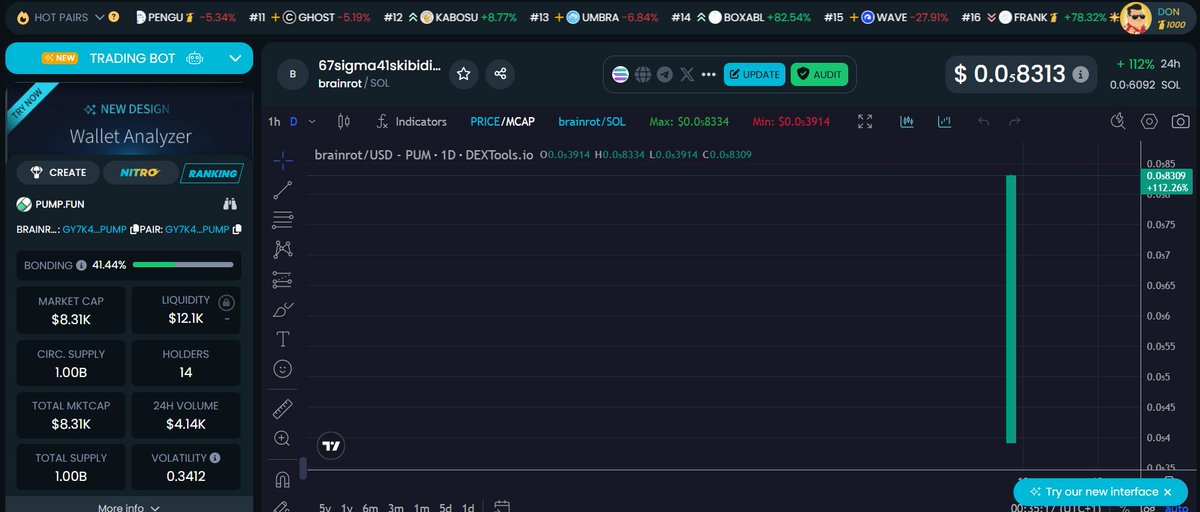Select the Fibonacci retracement tool
Screen dimensions: 1200x512
(283, 219)
